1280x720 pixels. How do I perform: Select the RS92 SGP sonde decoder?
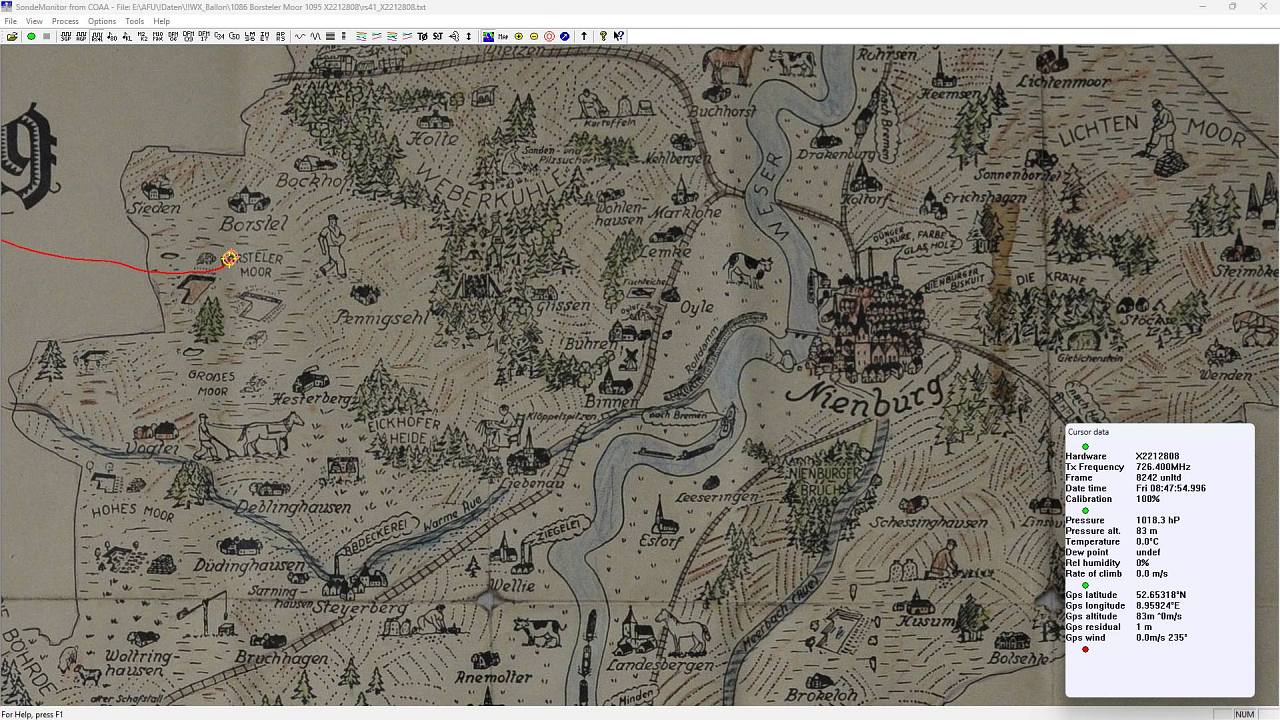tap(66, 36)
